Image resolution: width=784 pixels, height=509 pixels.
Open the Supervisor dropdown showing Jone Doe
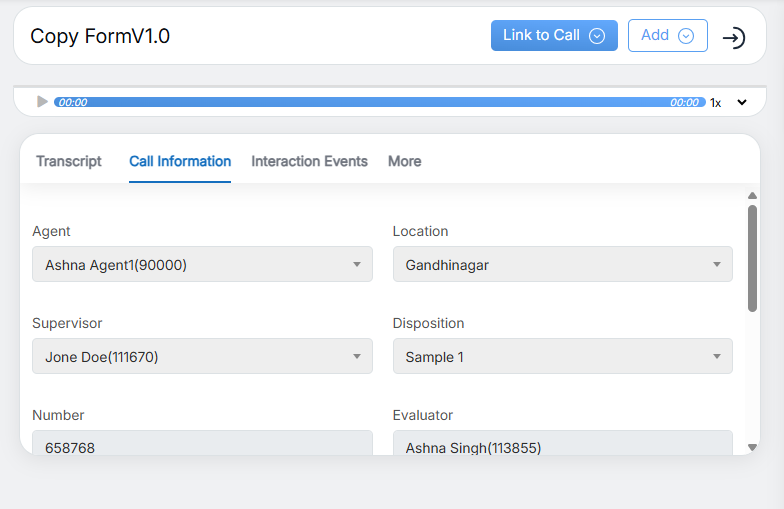pyautogui.click(x=202, y=357)
